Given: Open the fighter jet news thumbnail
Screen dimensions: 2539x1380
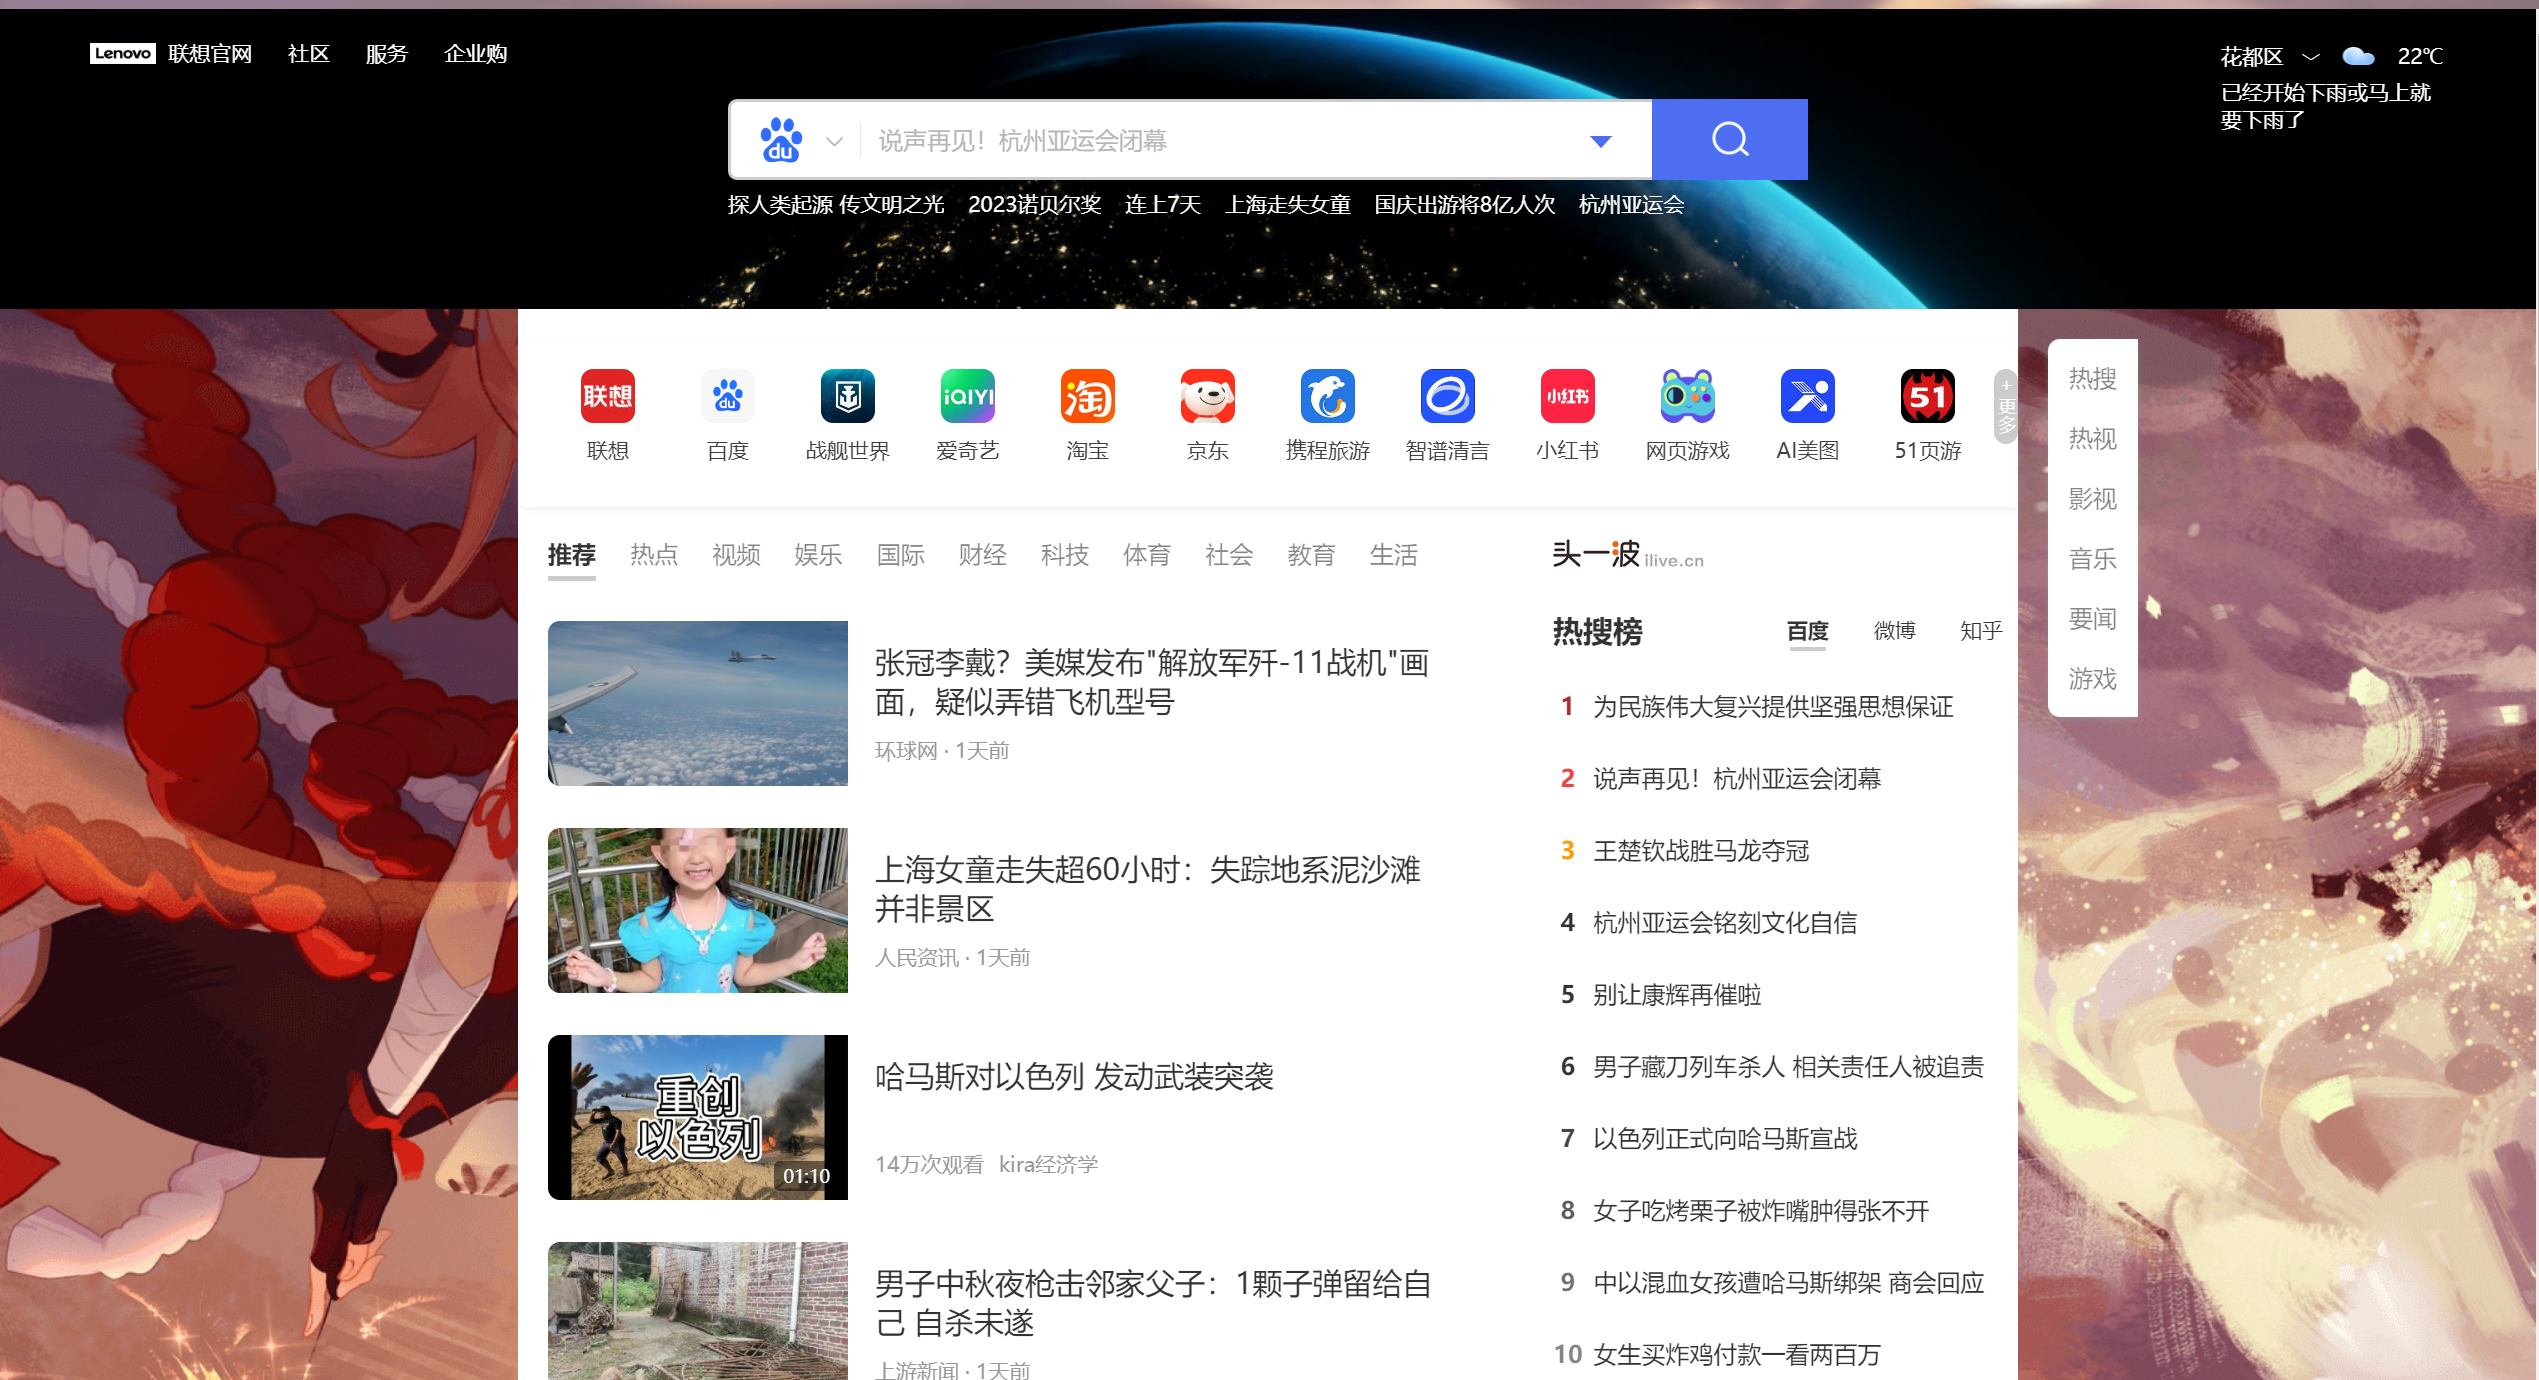Looking at the screenshot, I should tap(697, 703).
